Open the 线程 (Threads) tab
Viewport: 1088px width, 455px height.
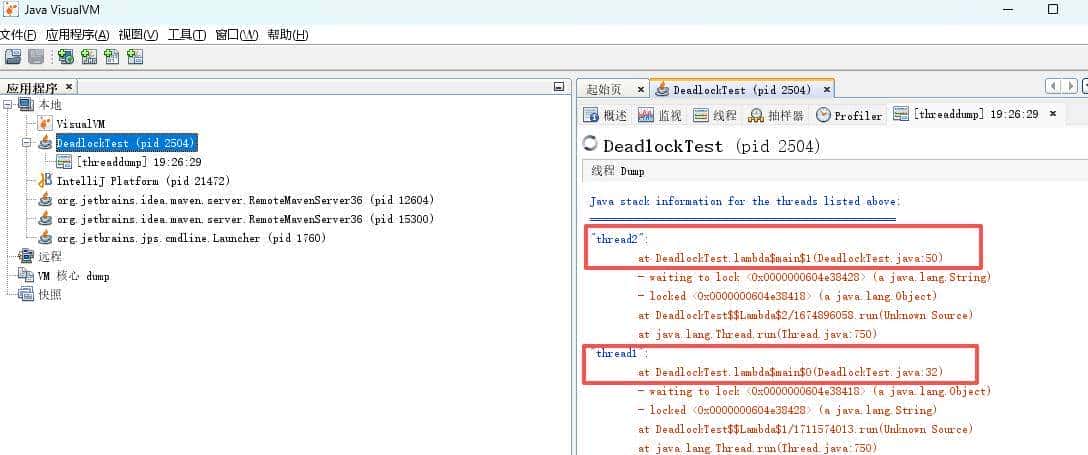(x=715, y=116)
